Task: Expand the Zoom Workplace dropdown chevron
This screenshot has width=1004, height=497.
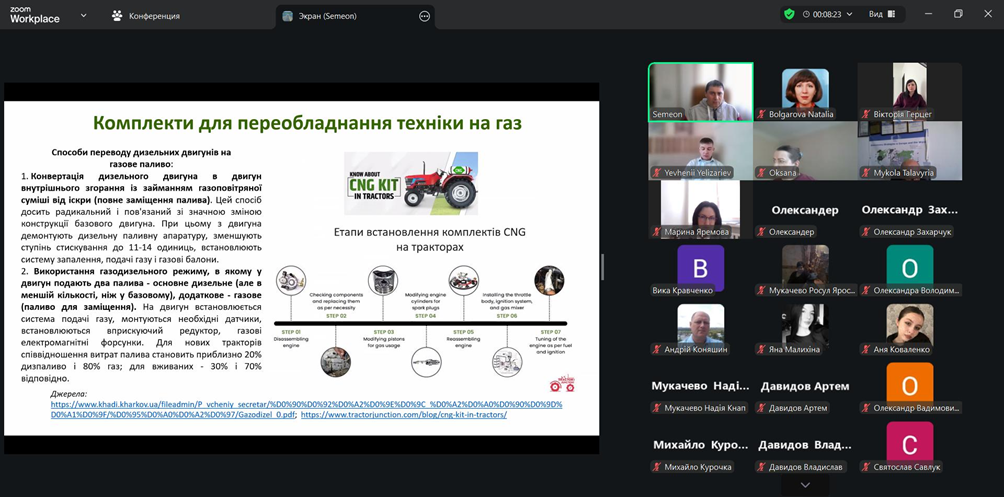Action: coord(83,16)
